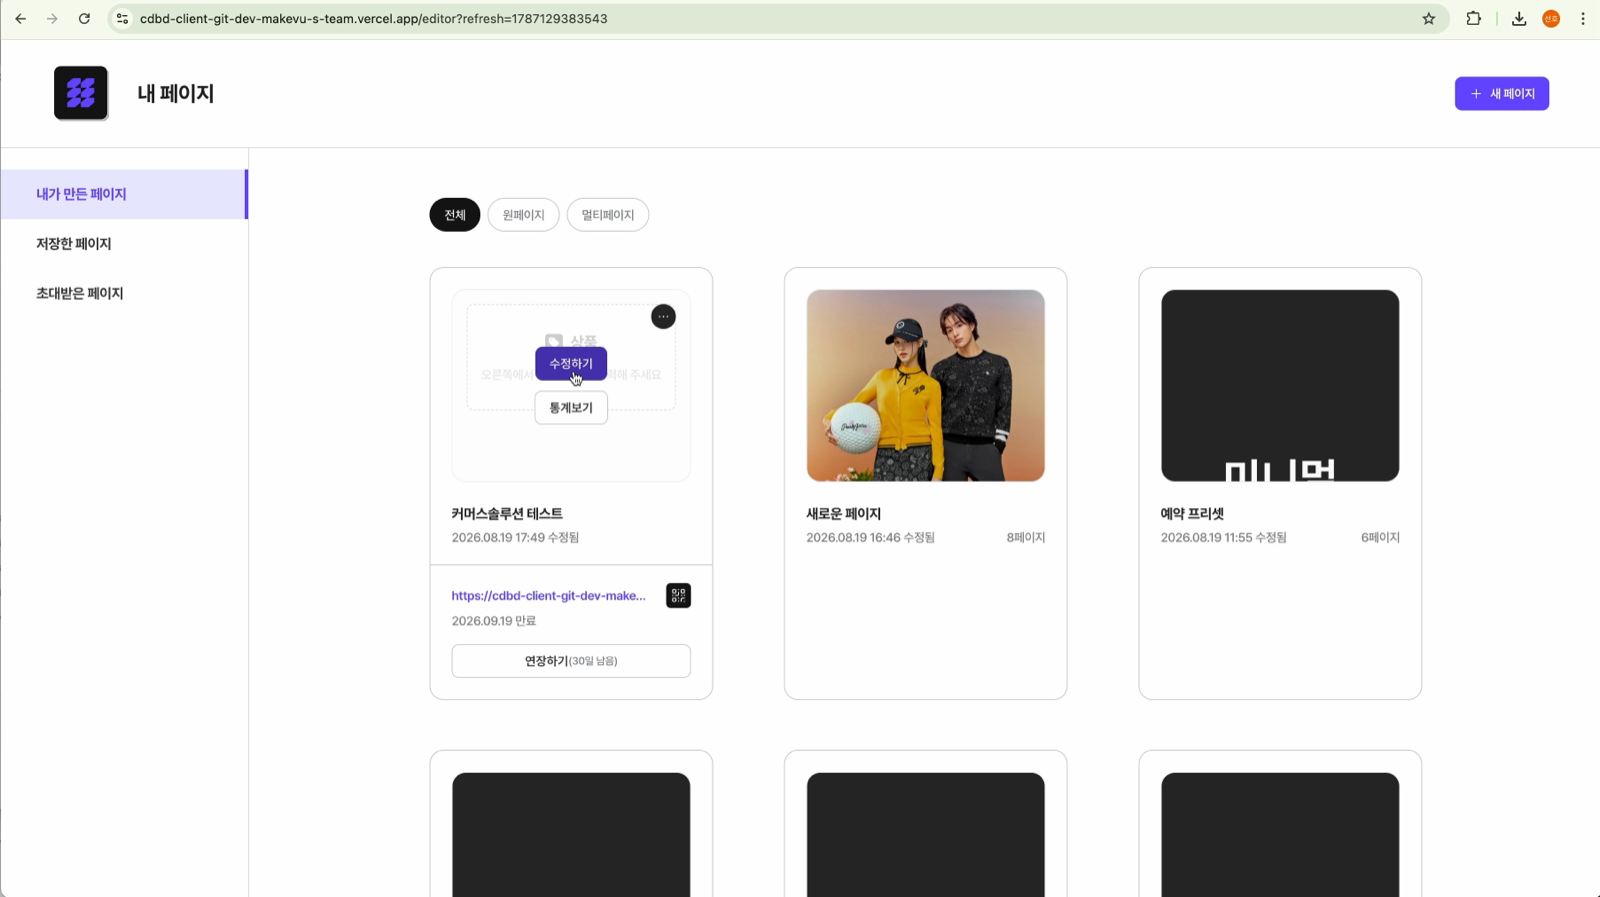Select the 멀티페이지 filter tab
1600x897 pixels.
click(x=608, y=215)
